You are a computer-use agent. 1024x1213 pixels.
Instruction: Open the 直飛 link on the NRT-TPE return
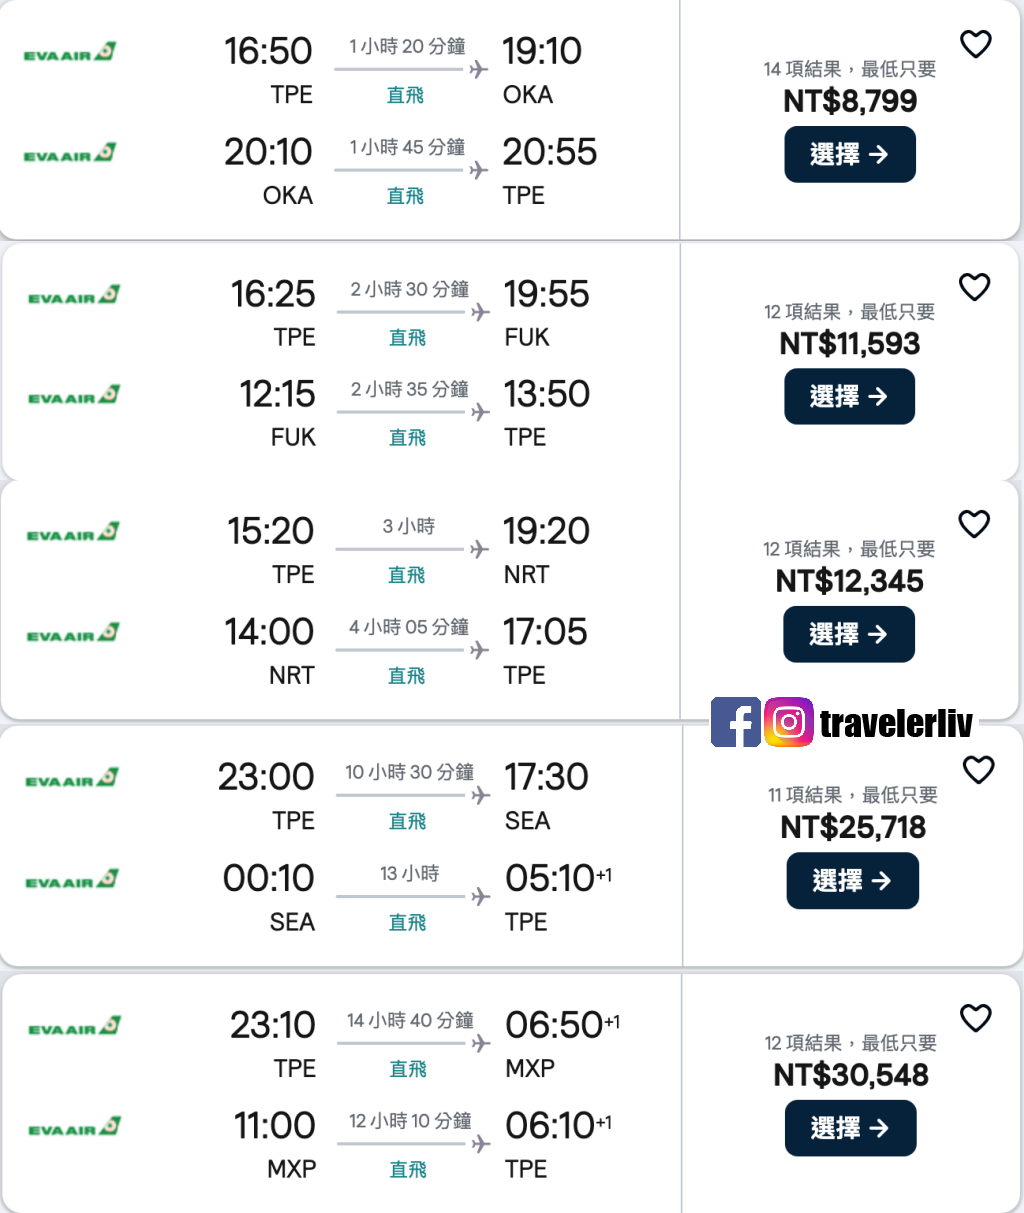406,675
